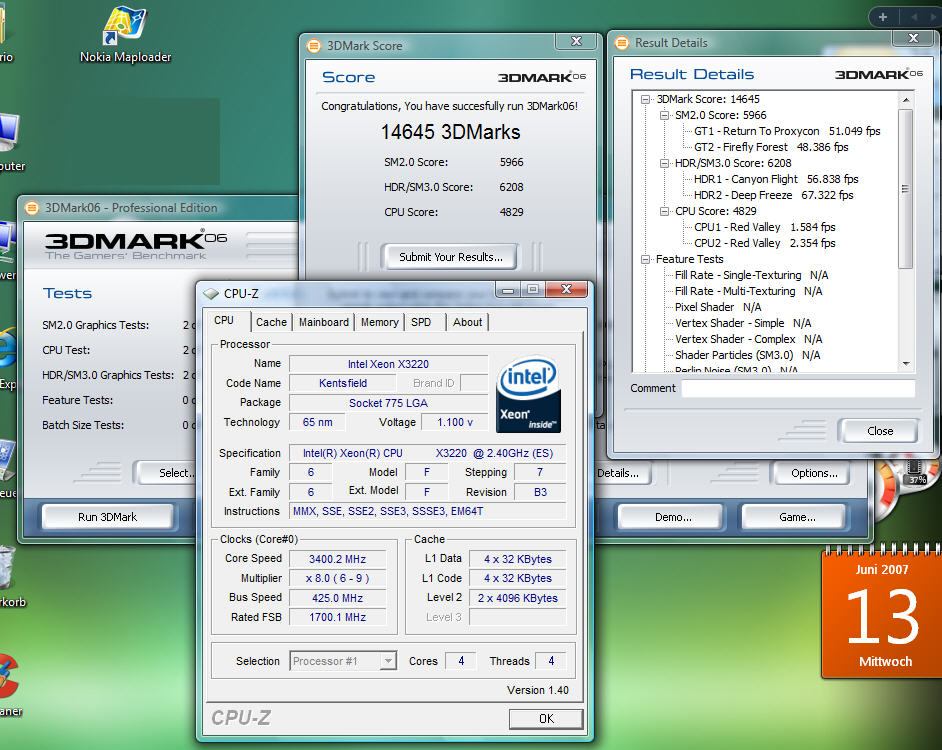Click the CPU-Z title bar icon

[210, 294]
